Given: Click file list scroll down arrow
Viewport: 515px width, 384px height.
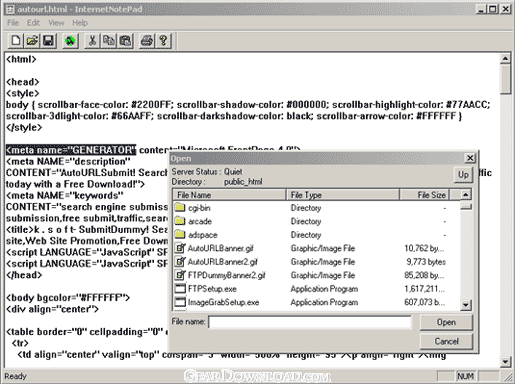Looking at the screenshot, I should [465, 305].
